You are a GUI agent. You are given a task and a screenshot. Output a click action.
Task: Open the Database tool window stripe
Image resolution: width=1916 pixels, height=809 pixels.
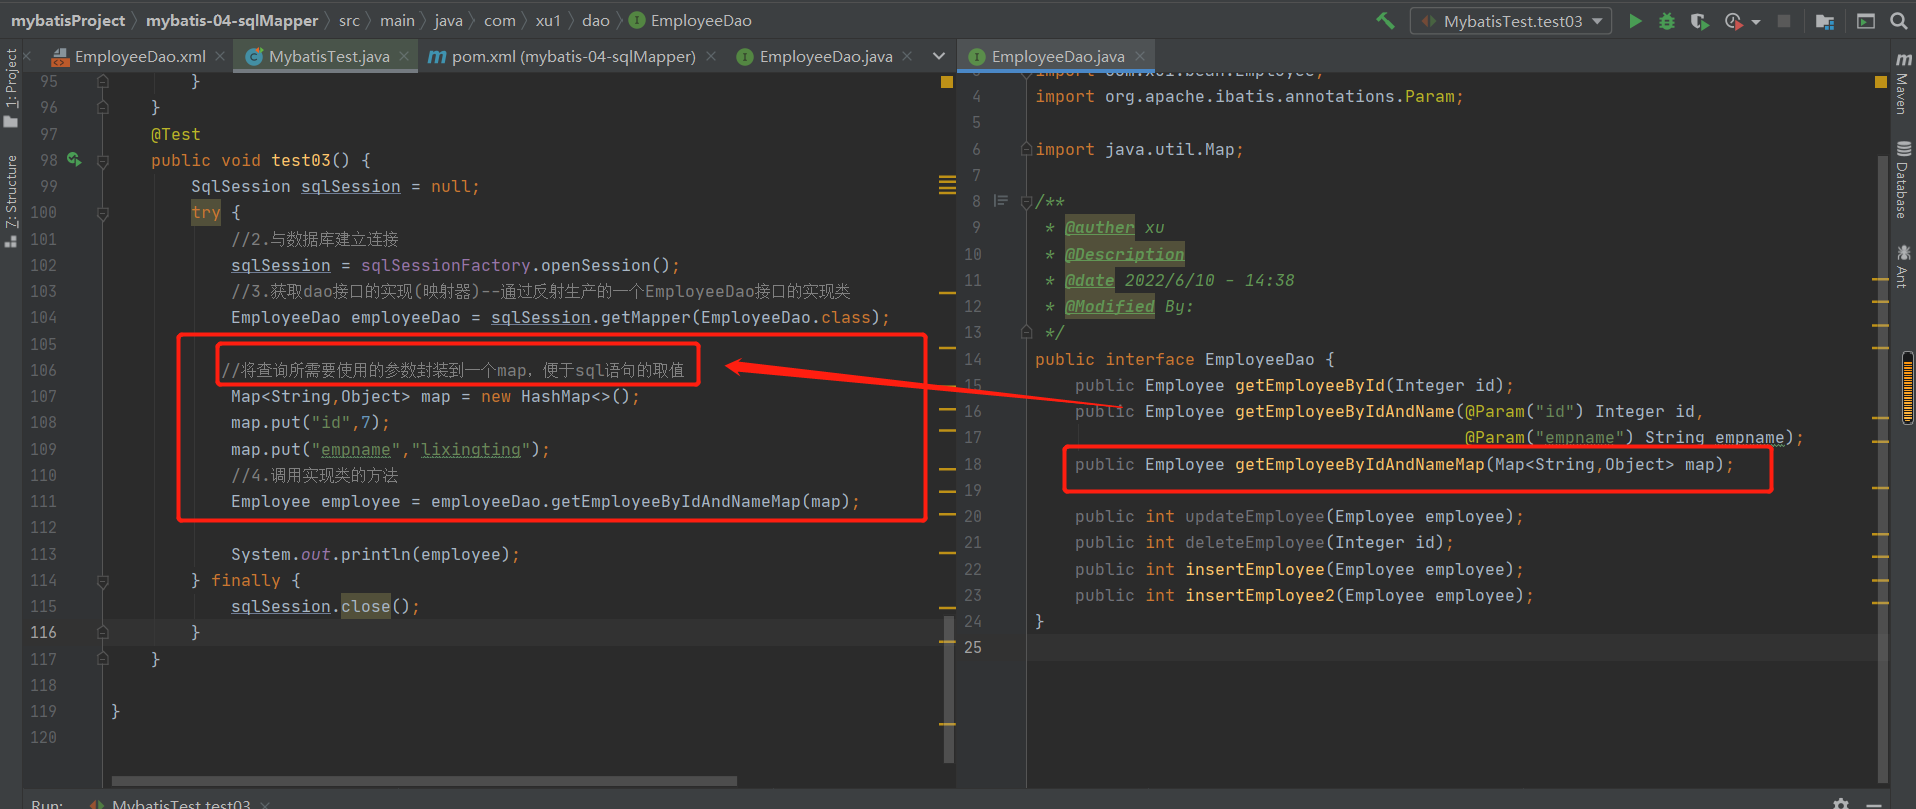coord(1902,180)
